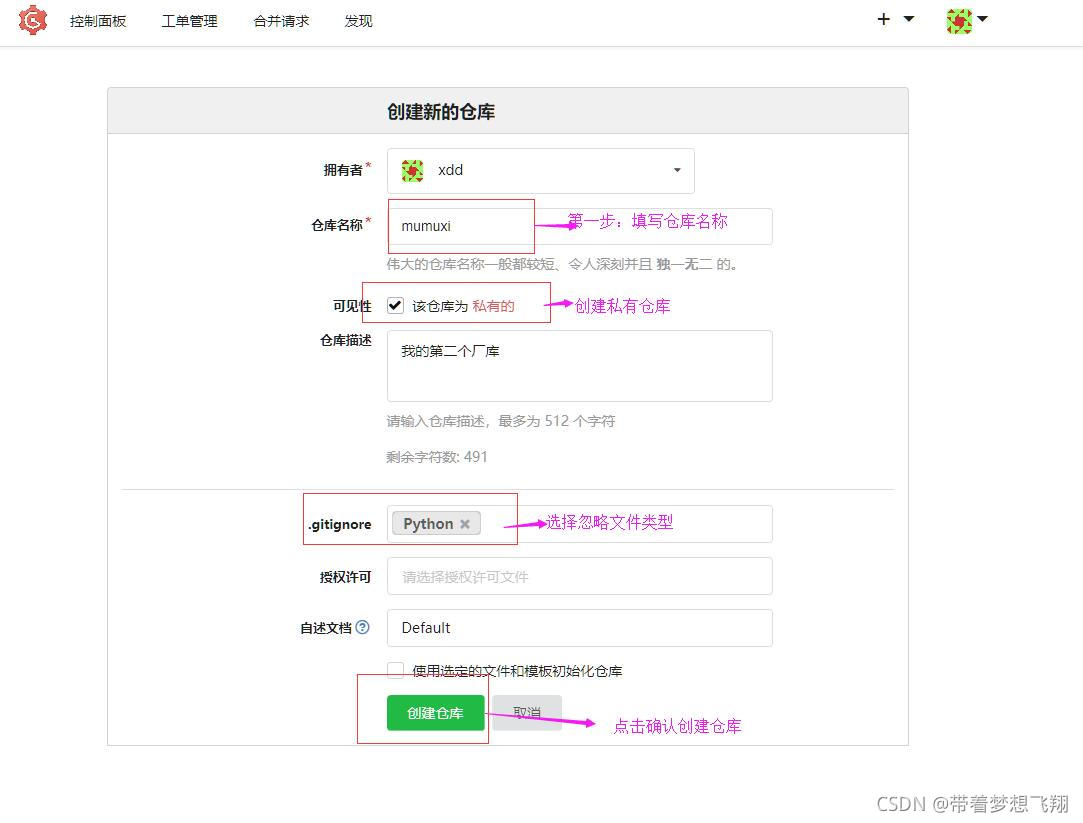Open the 自述文档 Default dropdown
This screenshot has height=823, width=1083.
[x=579, y=628]
